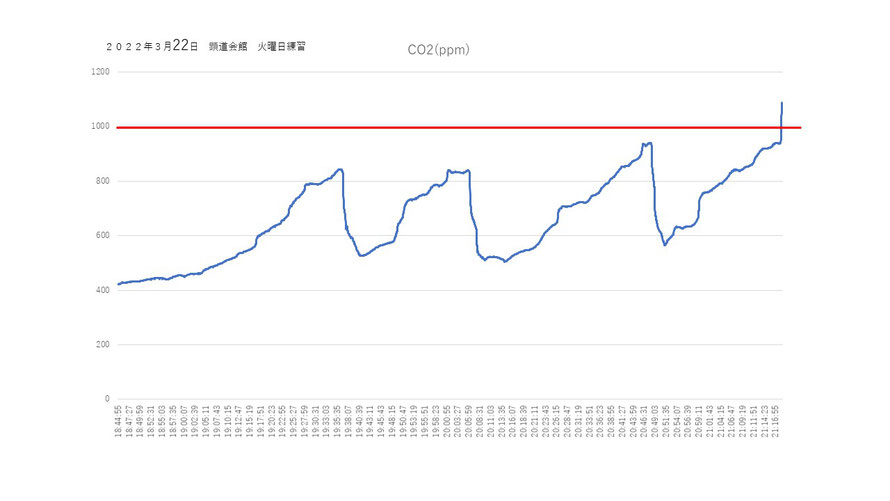Click the 18:44:55 time axis label
This screenshot has width=890, height=501.
pos(118,421)
